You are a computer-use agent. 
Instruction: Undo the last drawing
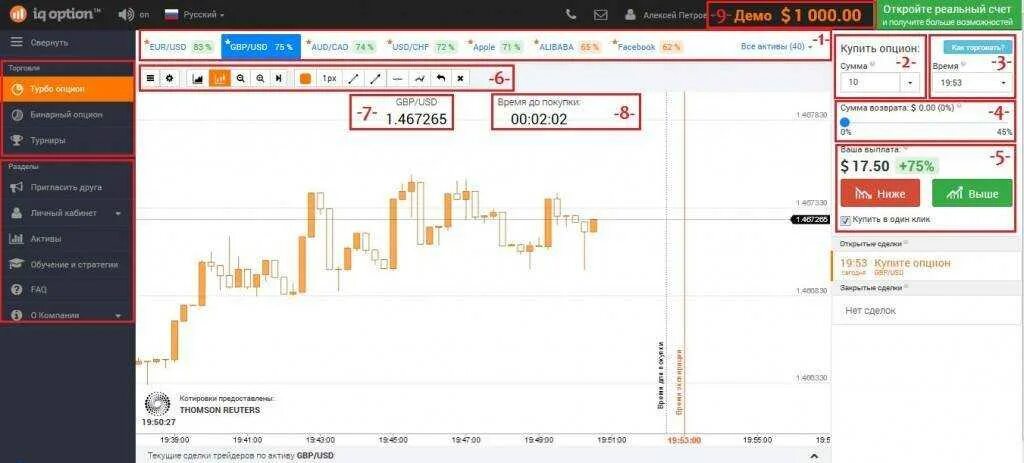click(x=441, y=78)
